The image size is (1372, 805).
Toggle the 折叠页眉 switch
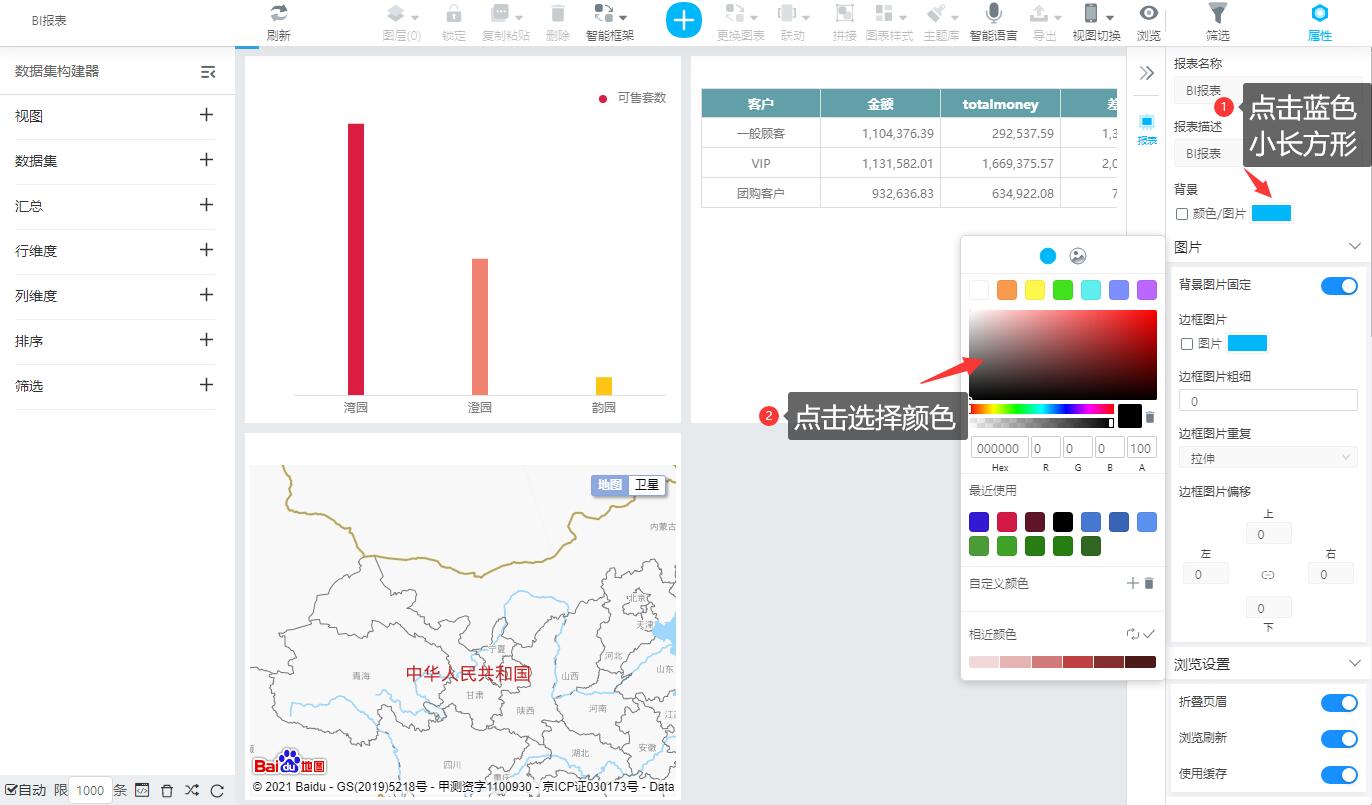[1339, 703]
